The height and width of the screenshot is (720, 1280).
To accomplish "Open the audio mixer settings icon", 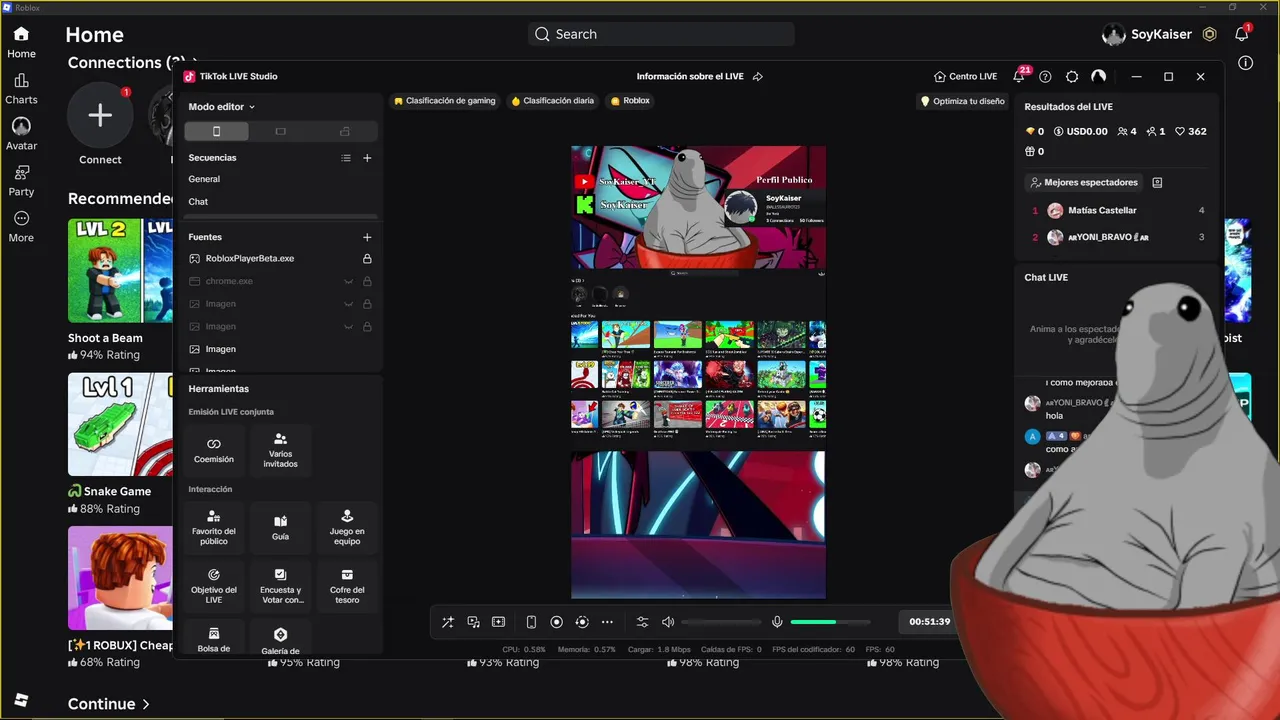I will 642,622.
